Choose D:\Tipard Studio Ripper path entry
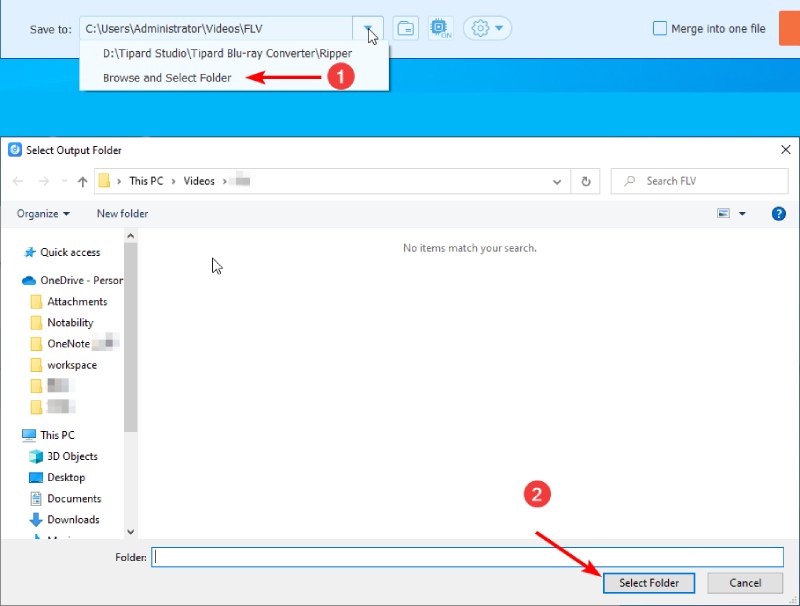The width and height of the screenshot is (800, 606). [227, 54]
